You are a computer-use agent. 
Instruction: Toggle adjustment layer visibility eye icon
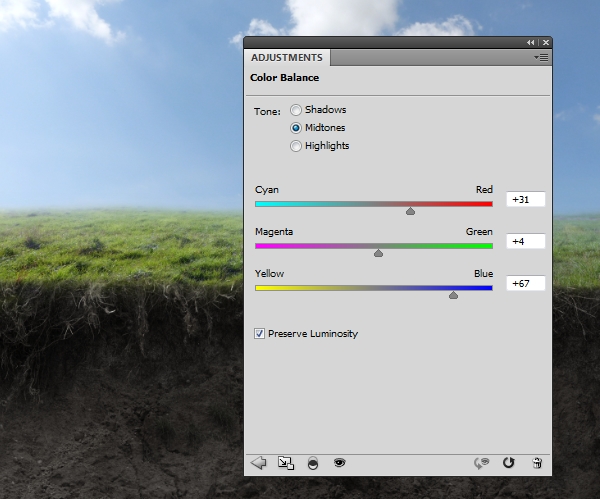click(x=339, y=463)
